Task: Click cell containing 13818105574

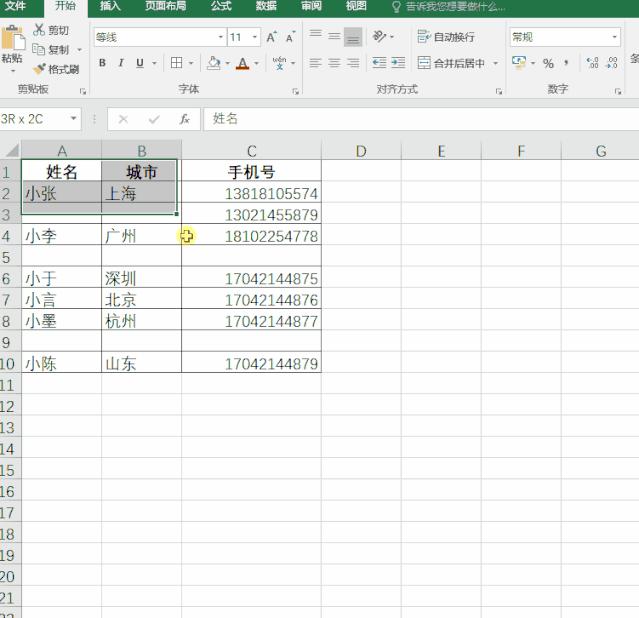Action: [x=251, y=192]
